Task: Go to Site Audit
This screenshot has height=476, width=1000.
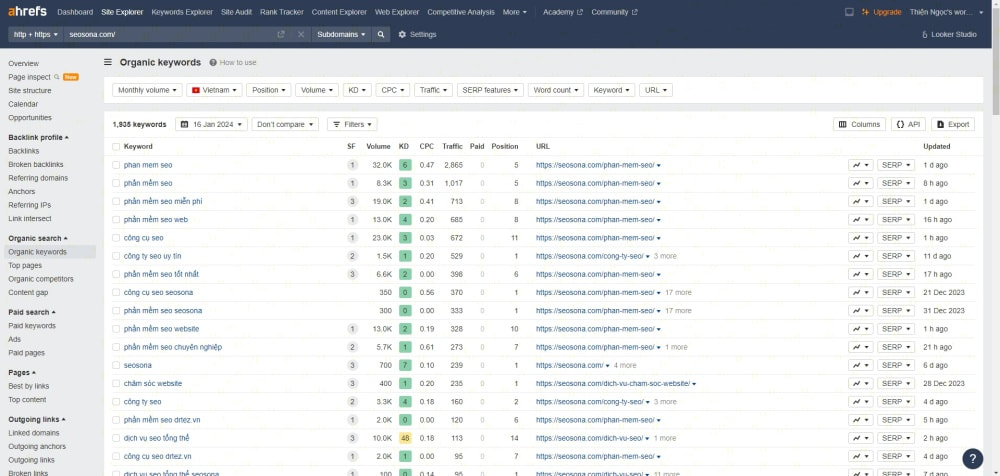Action: [x=237, y=12]
